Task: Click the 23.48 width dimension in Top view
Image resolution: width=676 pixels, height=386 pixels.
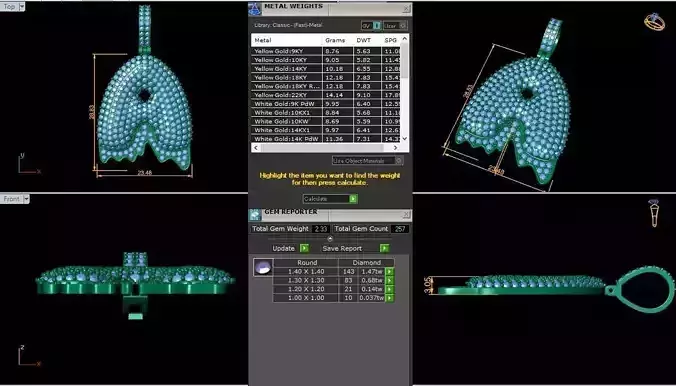Action: click(144, 173)
